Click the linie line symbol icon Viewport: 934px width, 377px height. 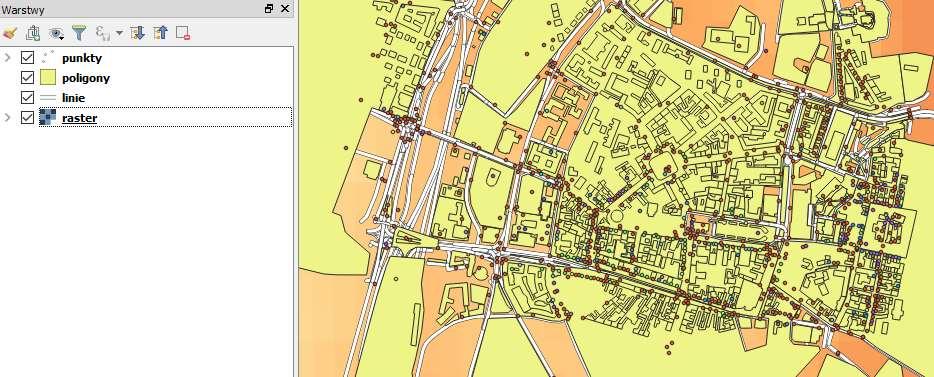click(48, 97)
